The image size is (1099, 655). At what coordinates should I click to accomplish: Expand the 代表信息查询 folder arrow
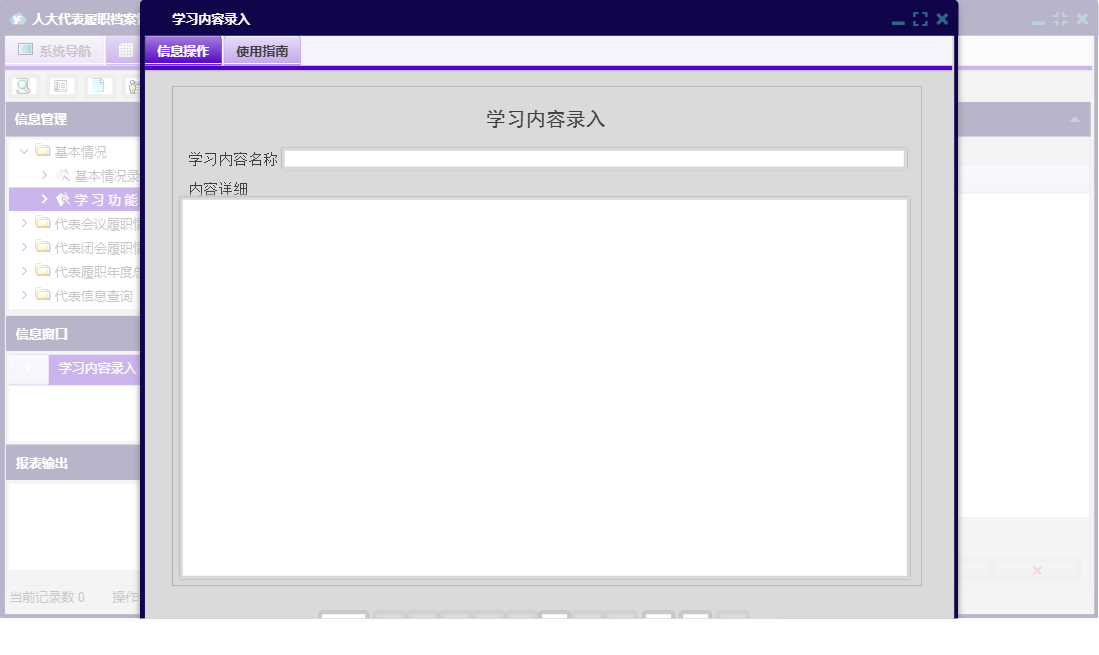[24, 295]
